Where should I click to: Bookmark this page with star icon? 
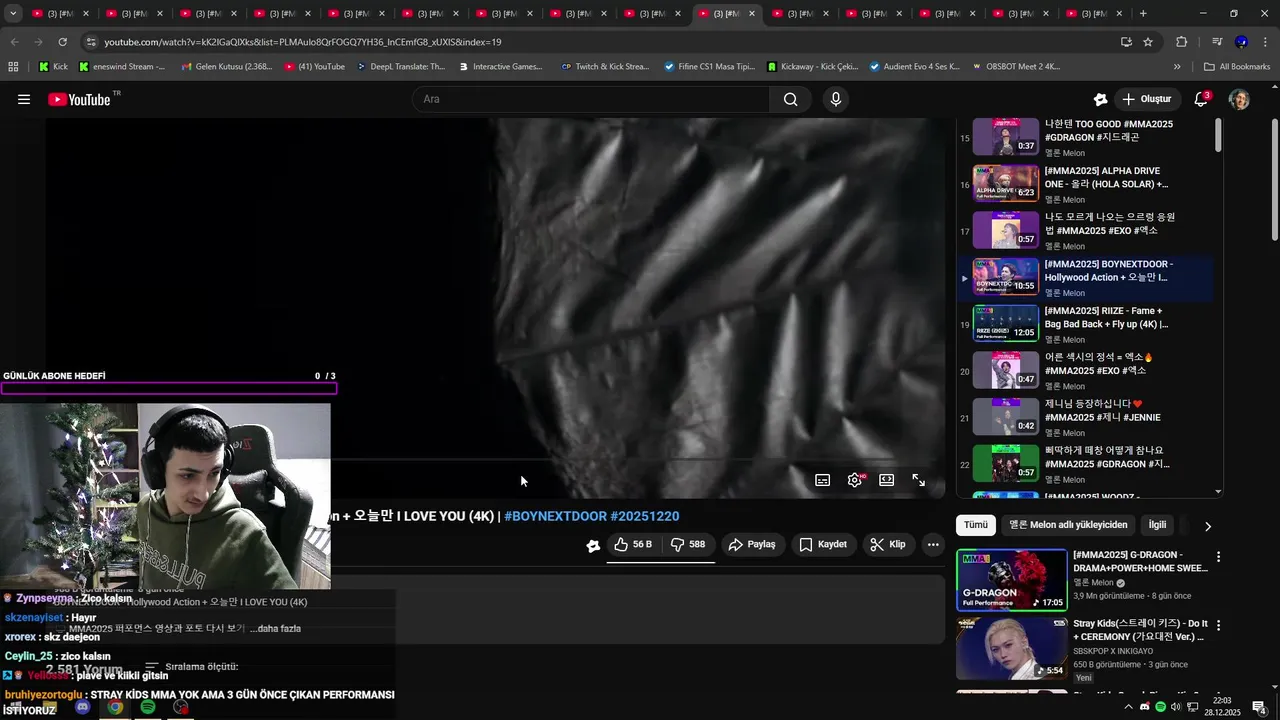click(1148, 42)
